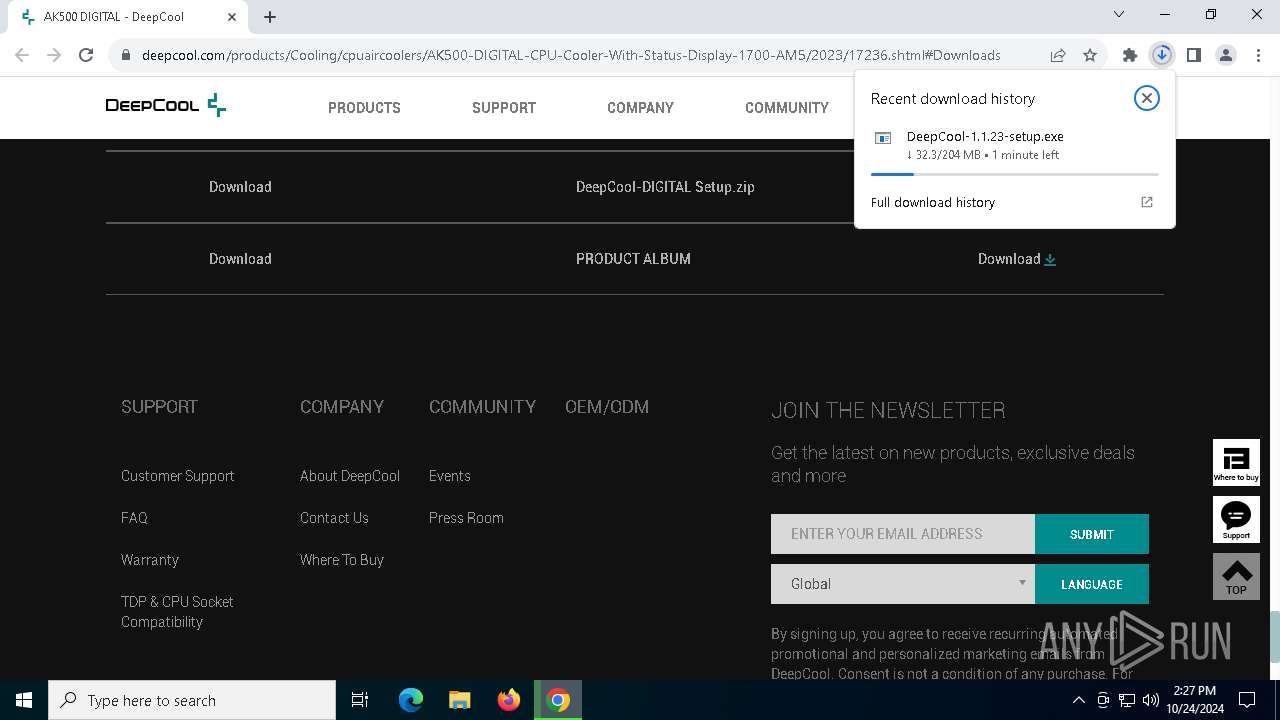Open File Explorer from the taskbar
Viewport: 1280px width, 720px height.
(x=460, y=700)
